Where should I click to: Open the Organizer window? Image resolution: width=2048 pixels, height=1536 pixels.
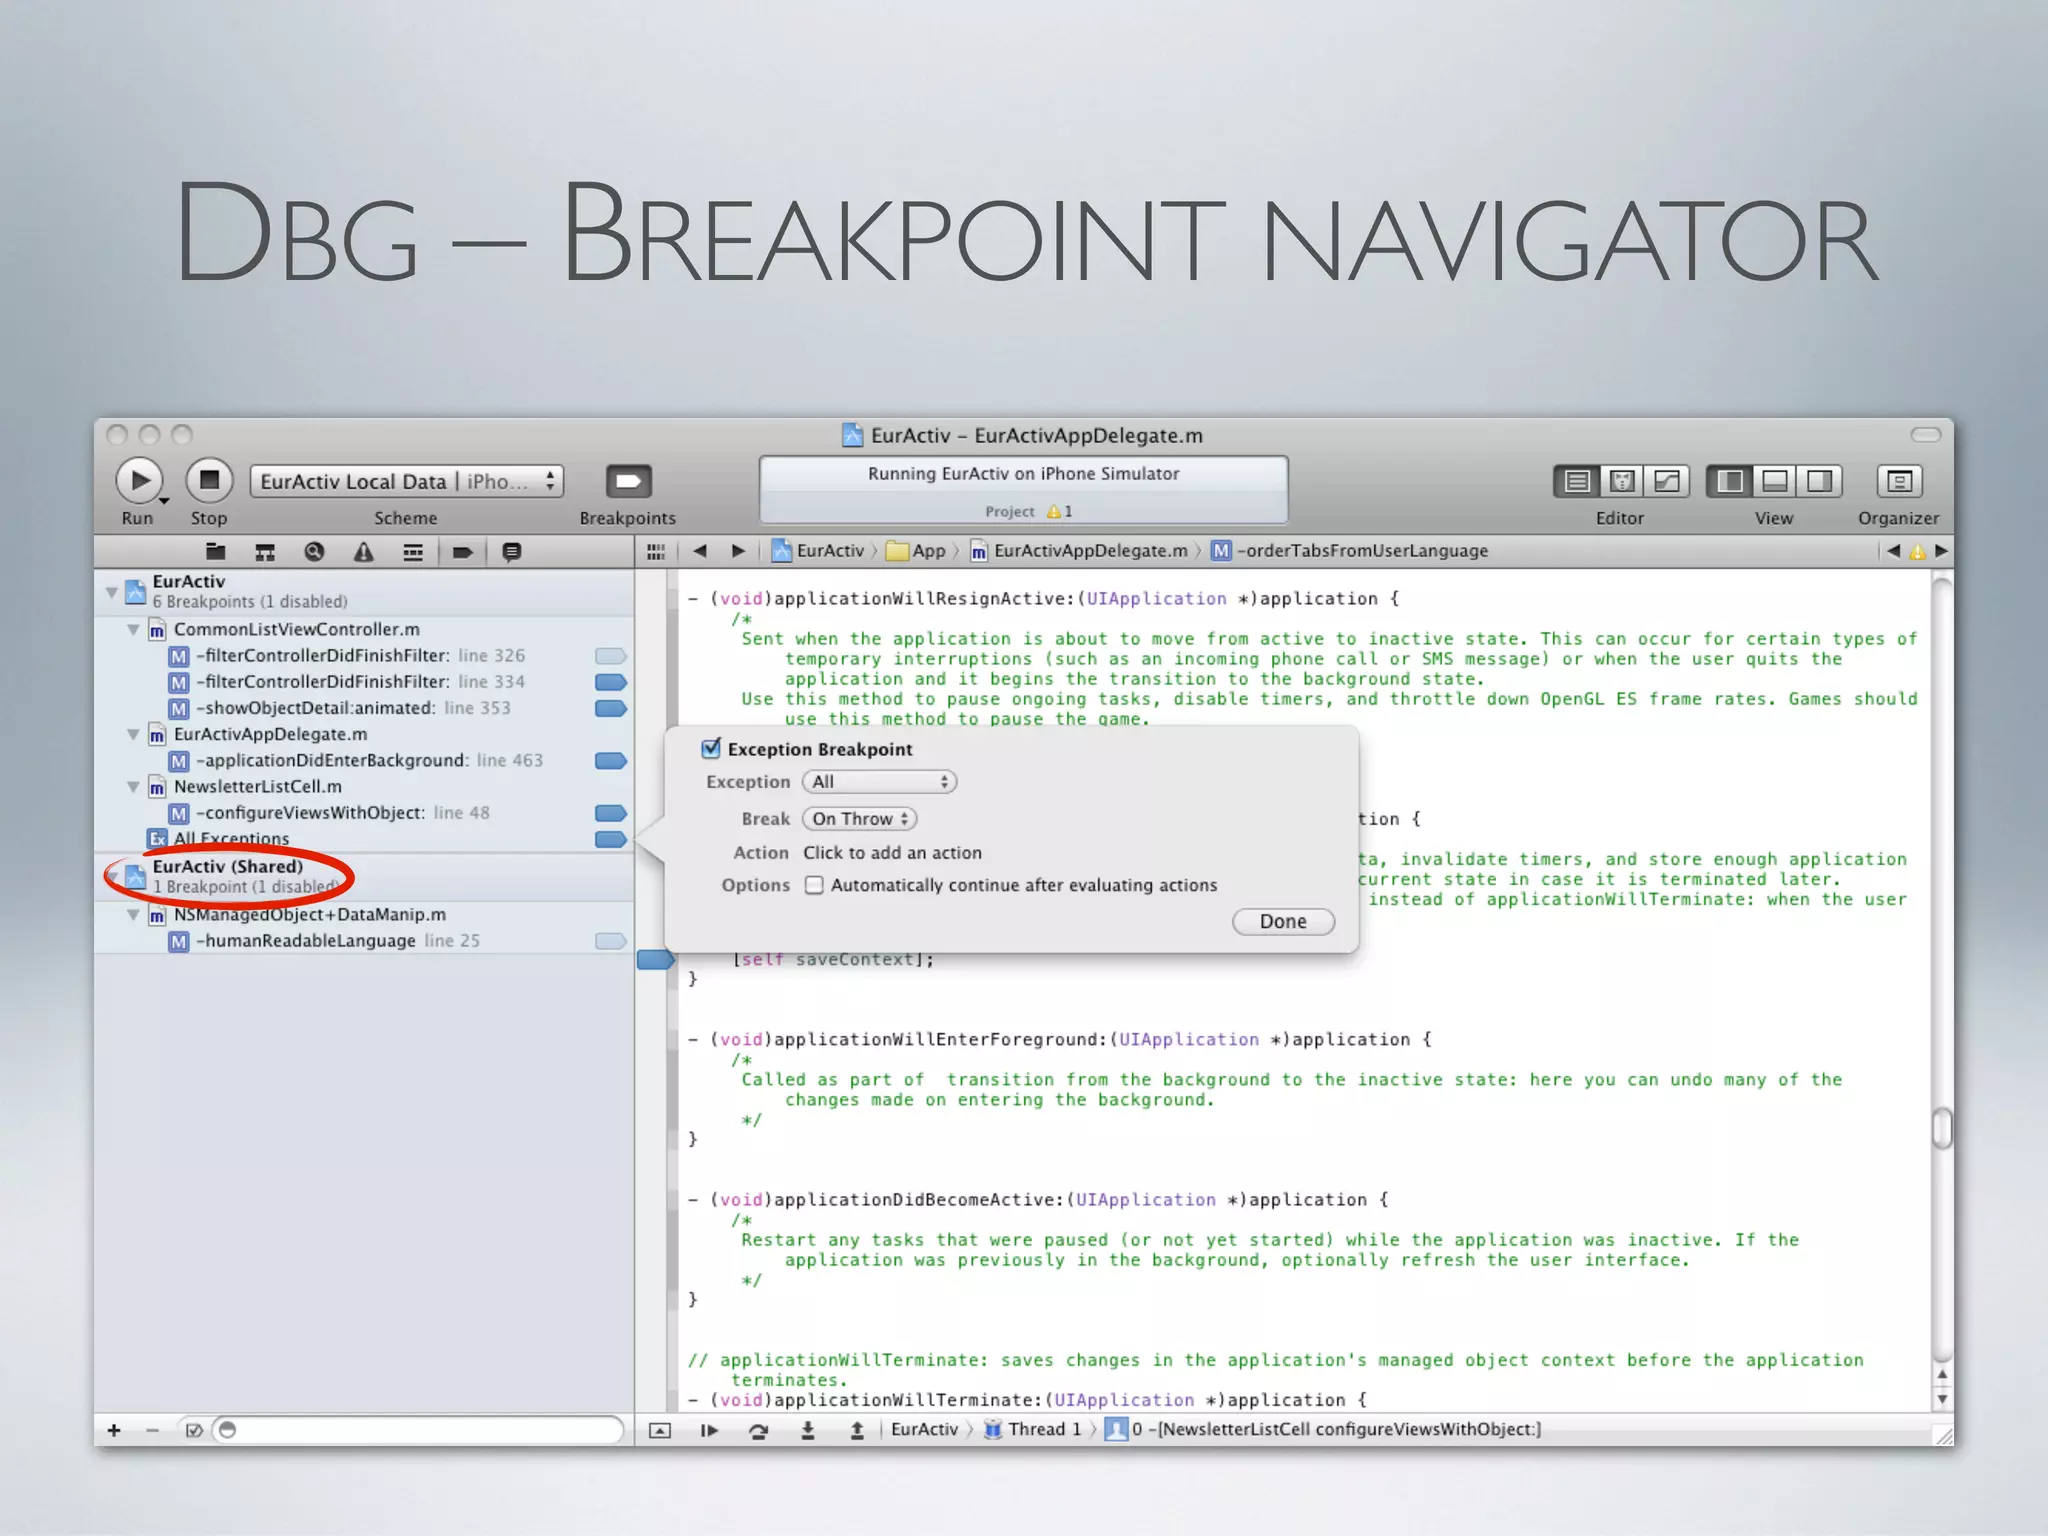point(1899,482)
